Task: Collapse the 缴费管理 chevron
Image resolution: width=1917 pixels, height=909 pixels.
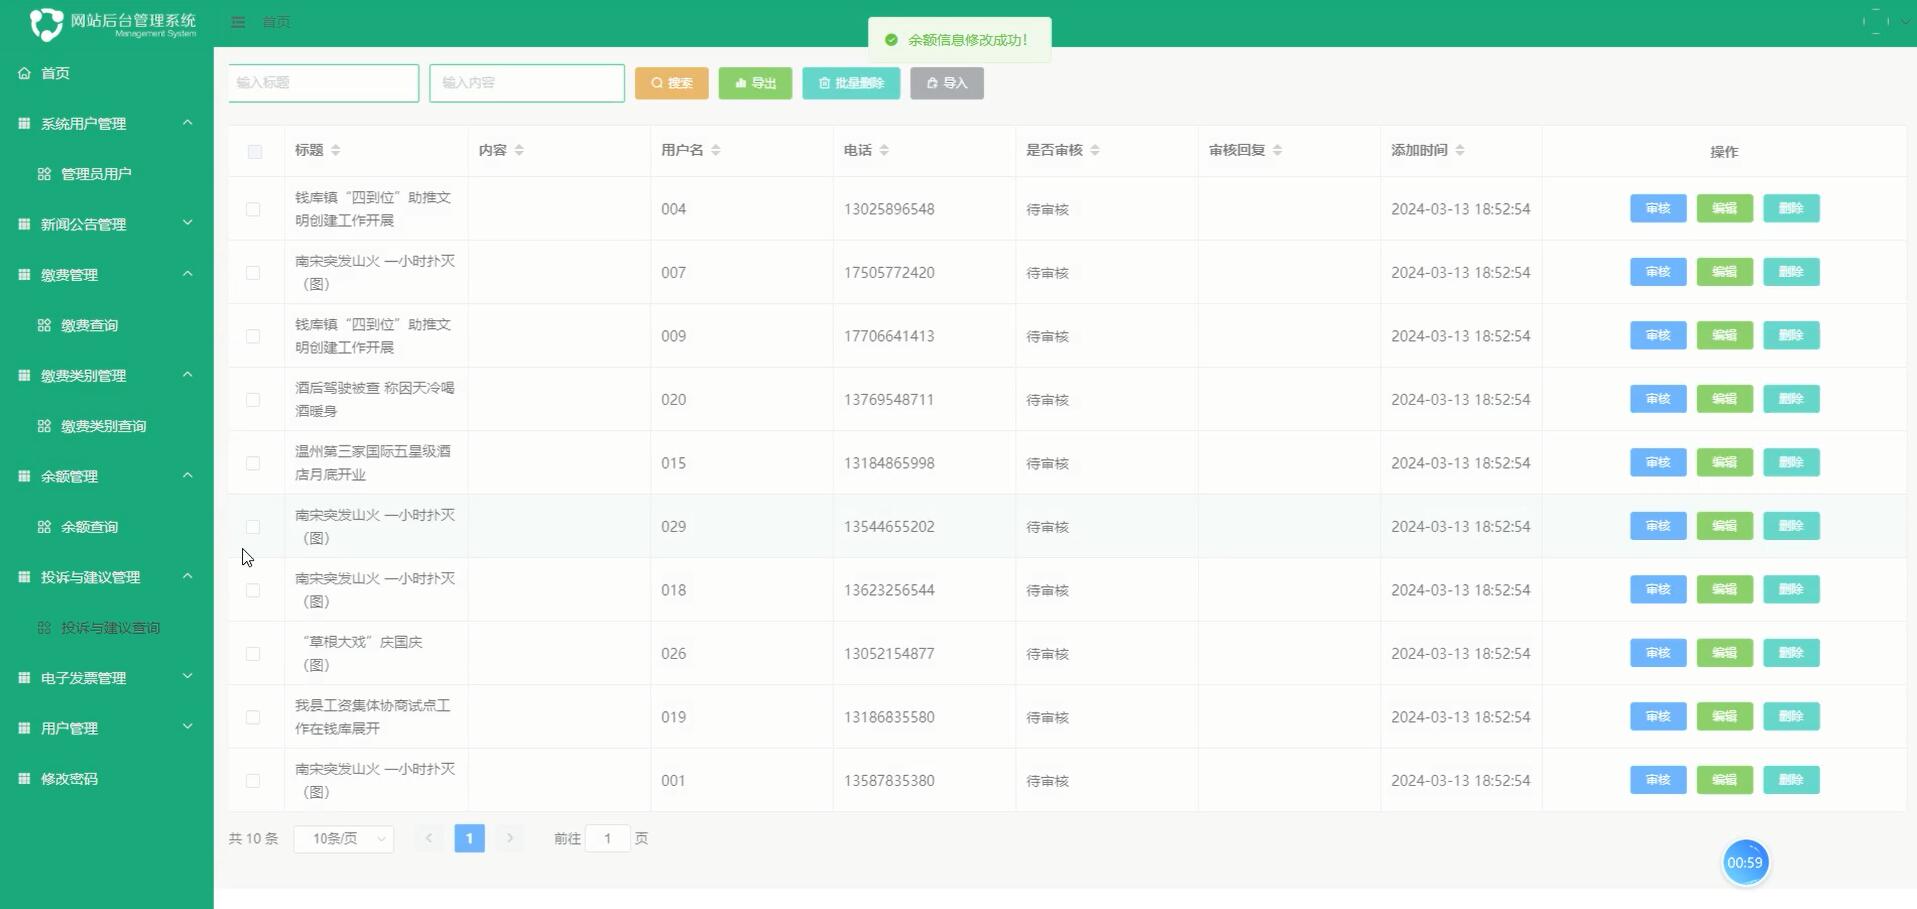Action: 187,273
